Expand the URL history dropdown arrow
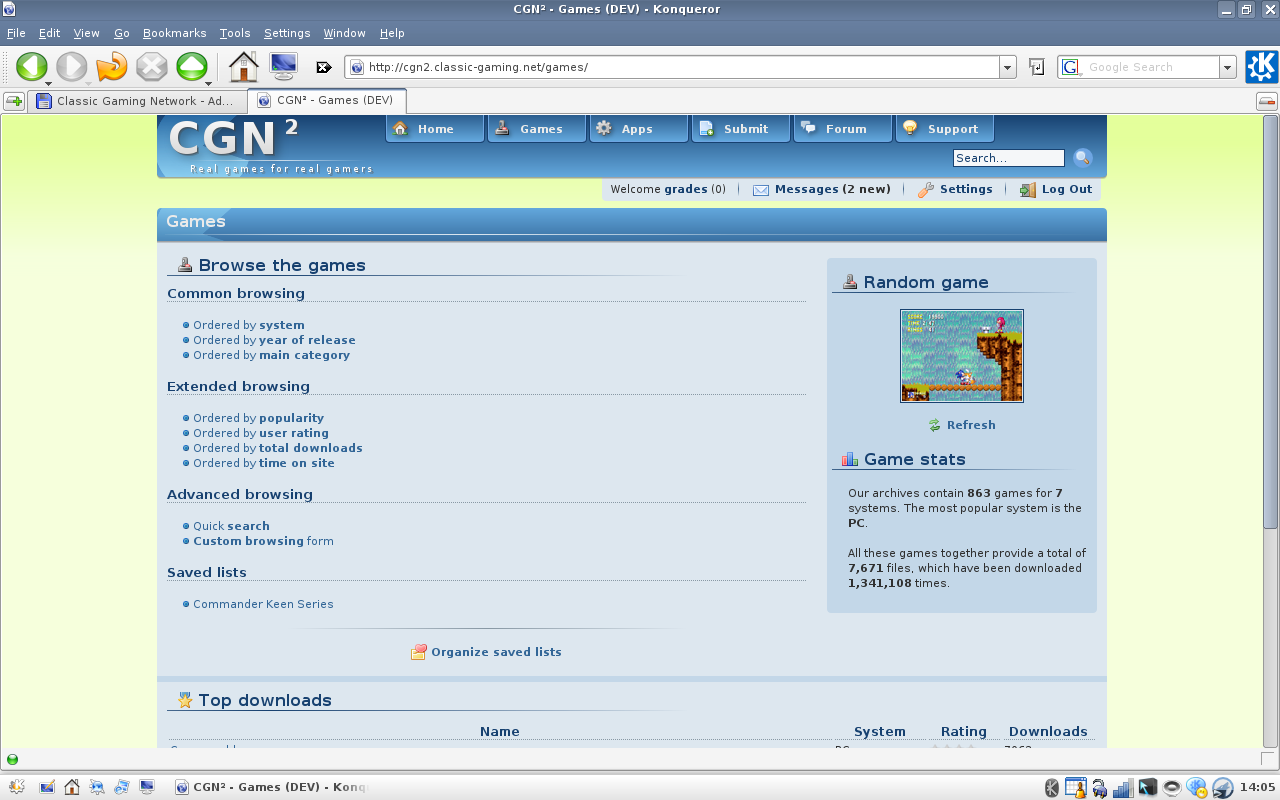The width and height of the screenshot is (1280, 800). tap(1007, 67)
